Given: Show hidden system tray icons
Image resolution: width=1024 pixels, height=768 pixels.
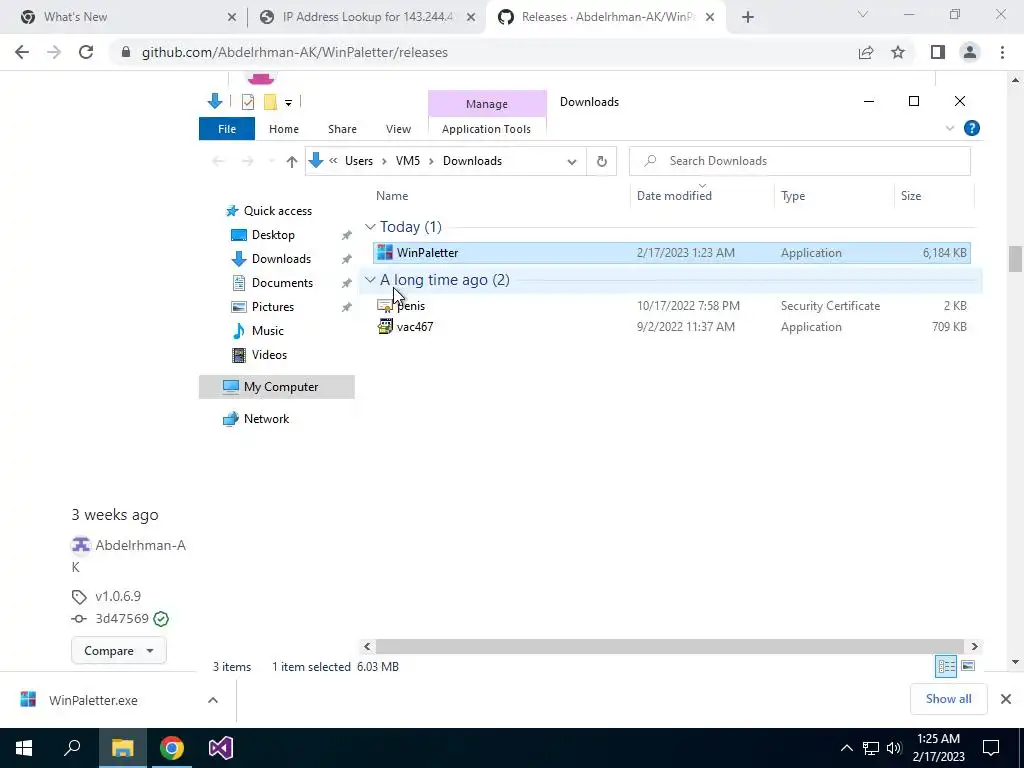Looking at the screenshot, I should click(846, 748).
